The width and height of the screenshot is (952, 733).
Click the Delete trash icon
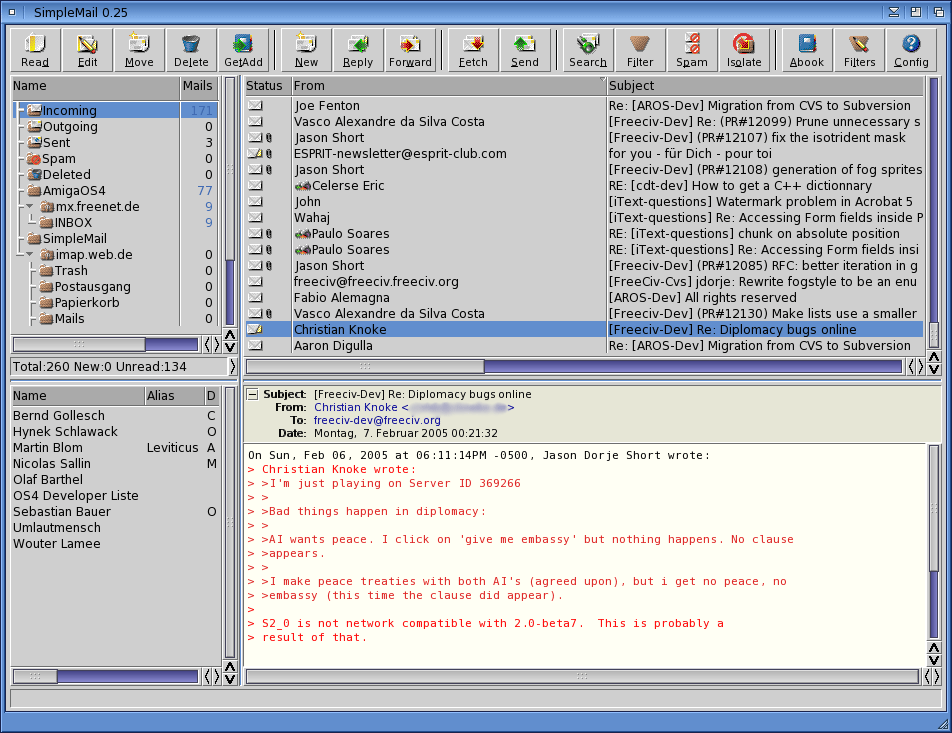(191, 49)
